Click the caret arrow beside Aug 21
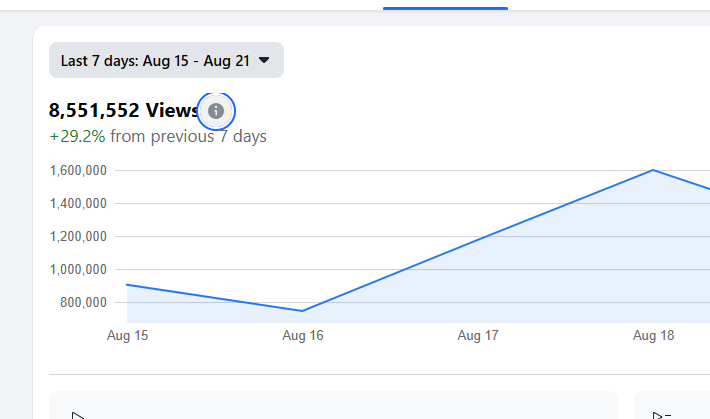The height and width of the screenshot is (419, 710). pos(264,60)
